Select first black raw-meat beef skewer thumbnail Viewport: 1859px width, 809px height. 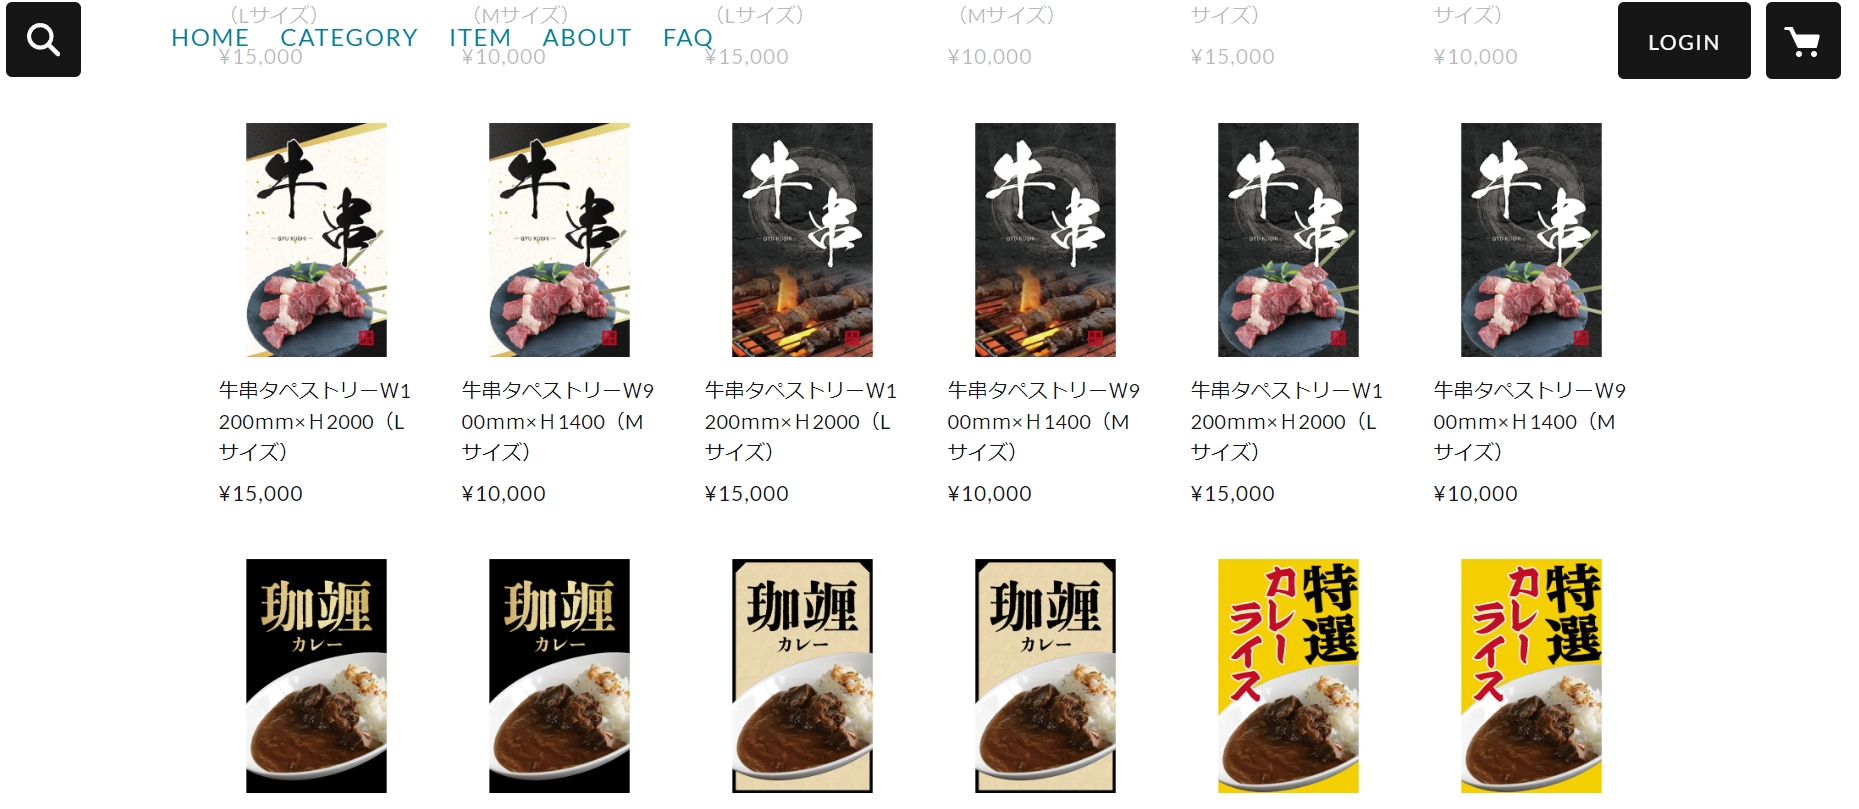click(1288, 240)
